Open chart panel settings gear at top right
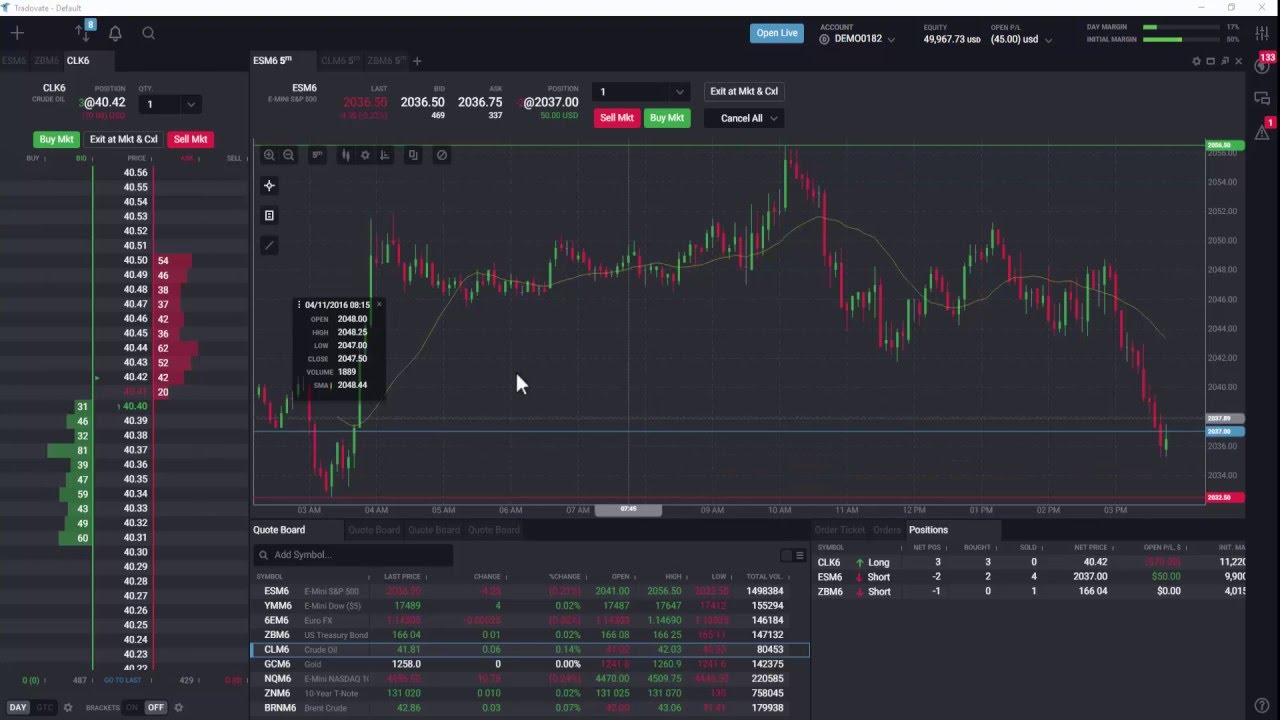Screen dimensions: 1280x720 tap(1196, 61)
